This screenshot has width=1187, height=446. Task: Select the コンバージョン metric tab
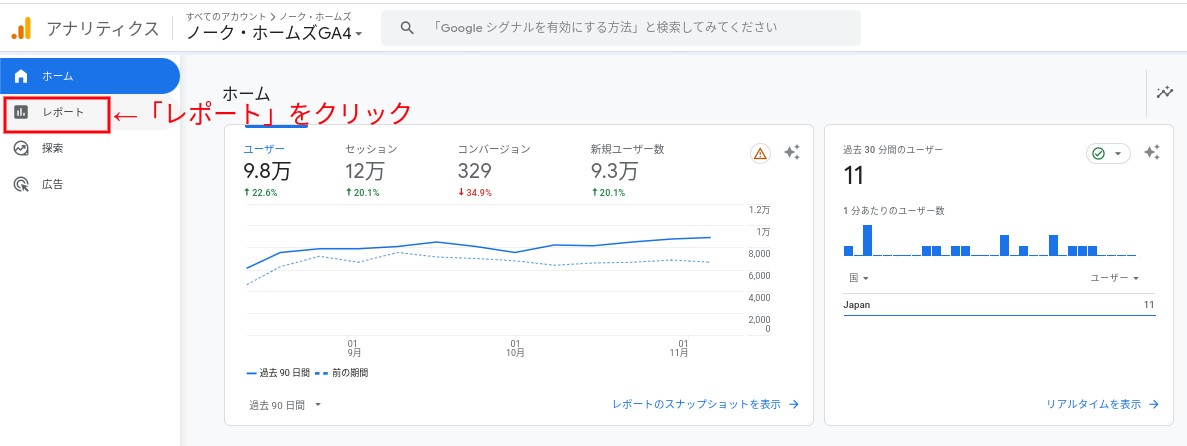(x=493, y=161)
